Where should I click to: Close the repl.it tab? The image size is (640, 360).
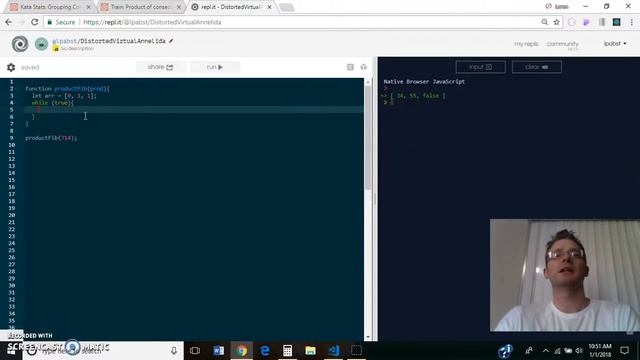tap(269, 7)
